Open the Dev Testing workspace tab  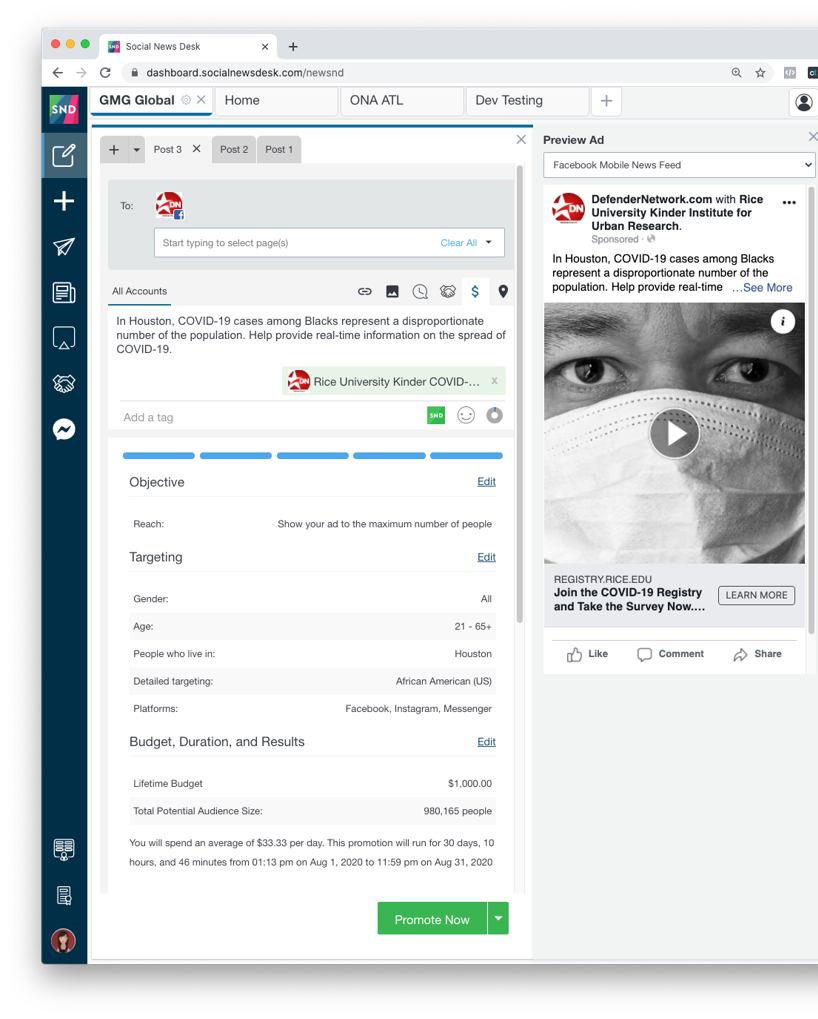click(x=528, y=101)
